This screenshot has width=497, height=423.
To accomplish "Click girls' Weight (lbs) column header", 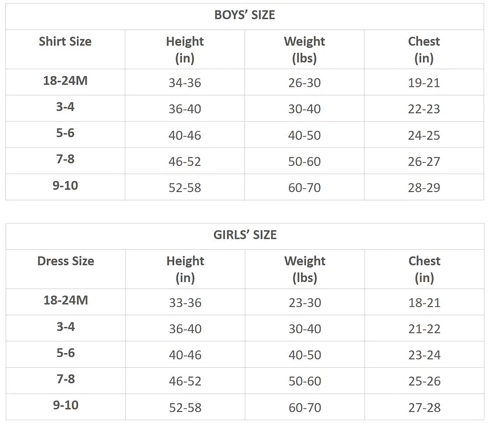I will (305, 269).
